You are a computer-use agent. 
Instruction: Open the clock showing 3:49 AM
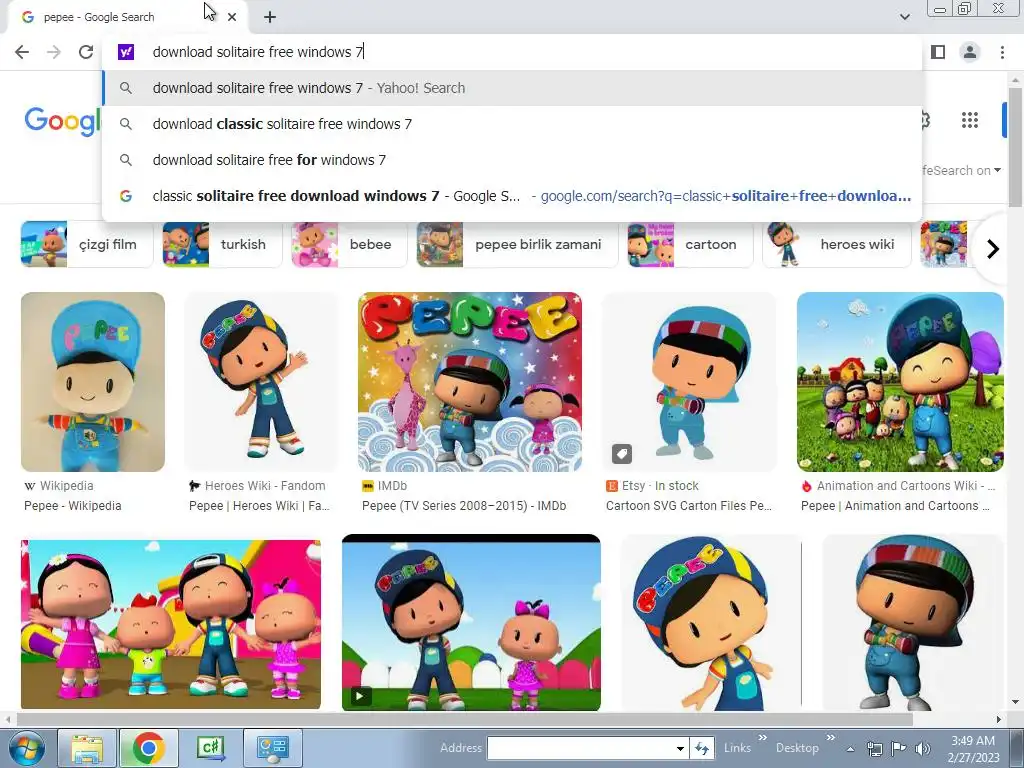973,749
